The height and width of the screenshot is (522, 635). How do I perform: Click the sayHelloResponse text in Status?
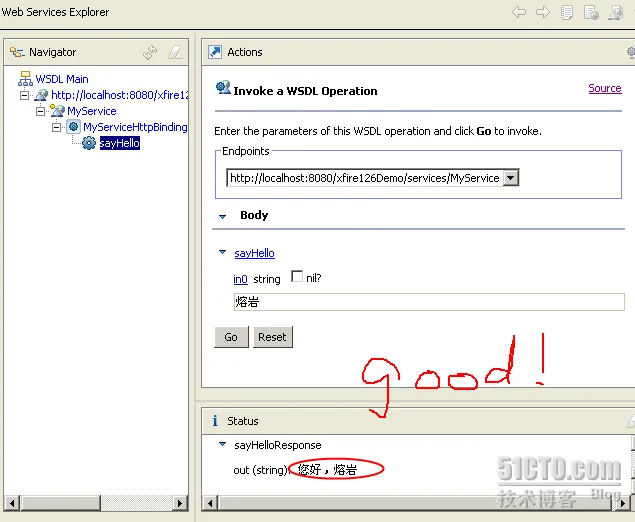[278, 445]
